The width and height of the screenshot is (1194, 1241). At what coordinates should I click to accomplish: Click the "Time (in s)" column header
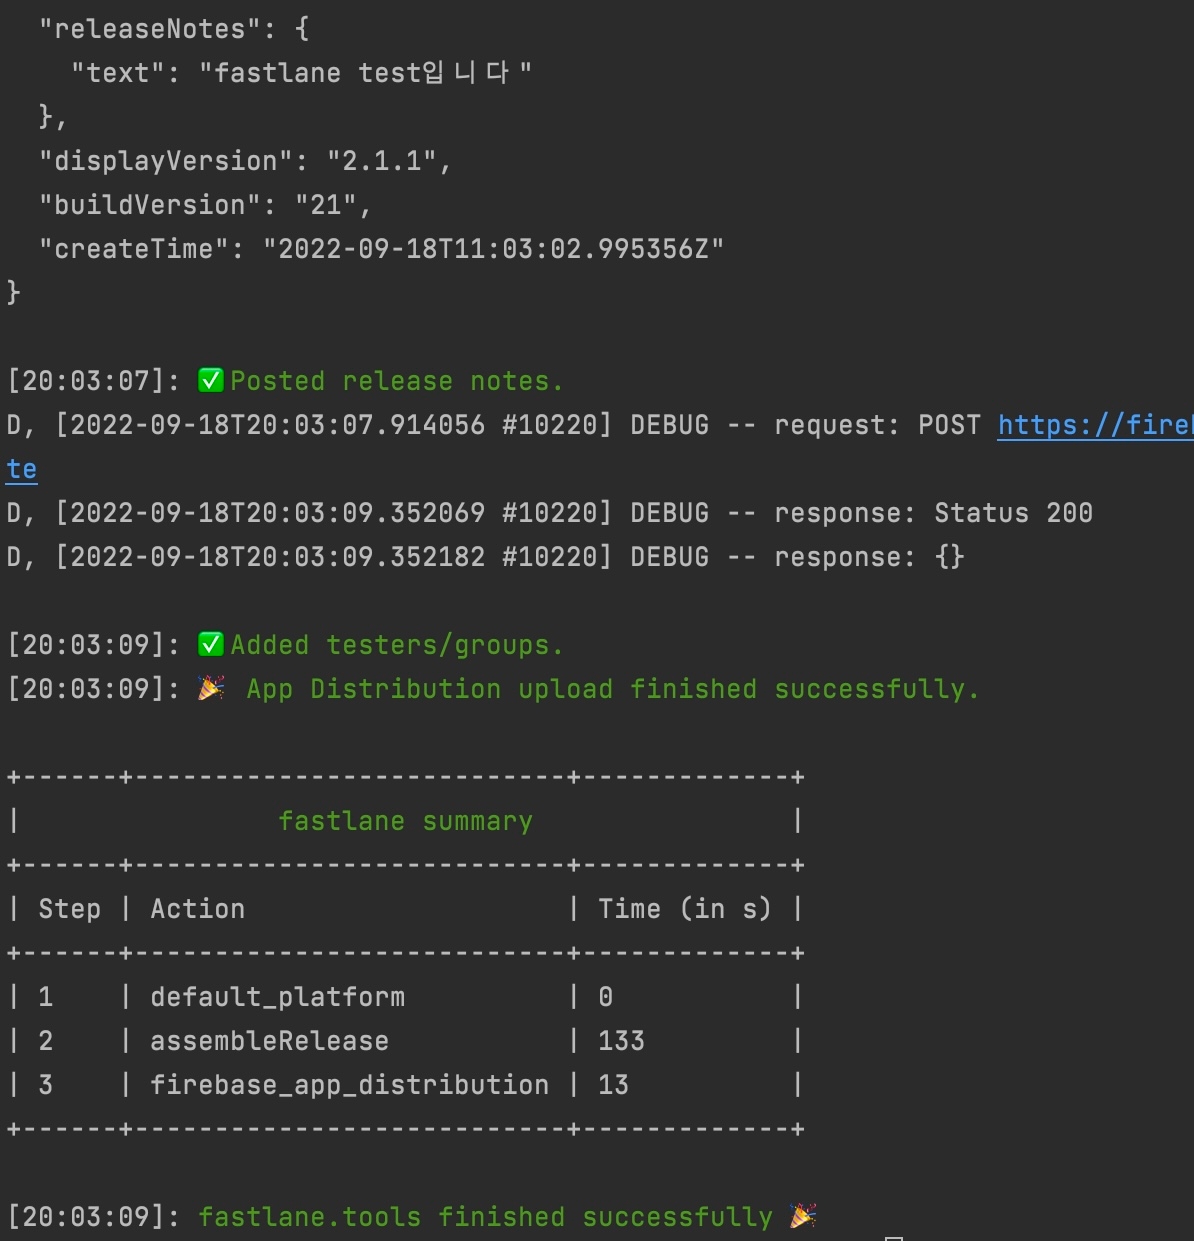click(684, 909)
